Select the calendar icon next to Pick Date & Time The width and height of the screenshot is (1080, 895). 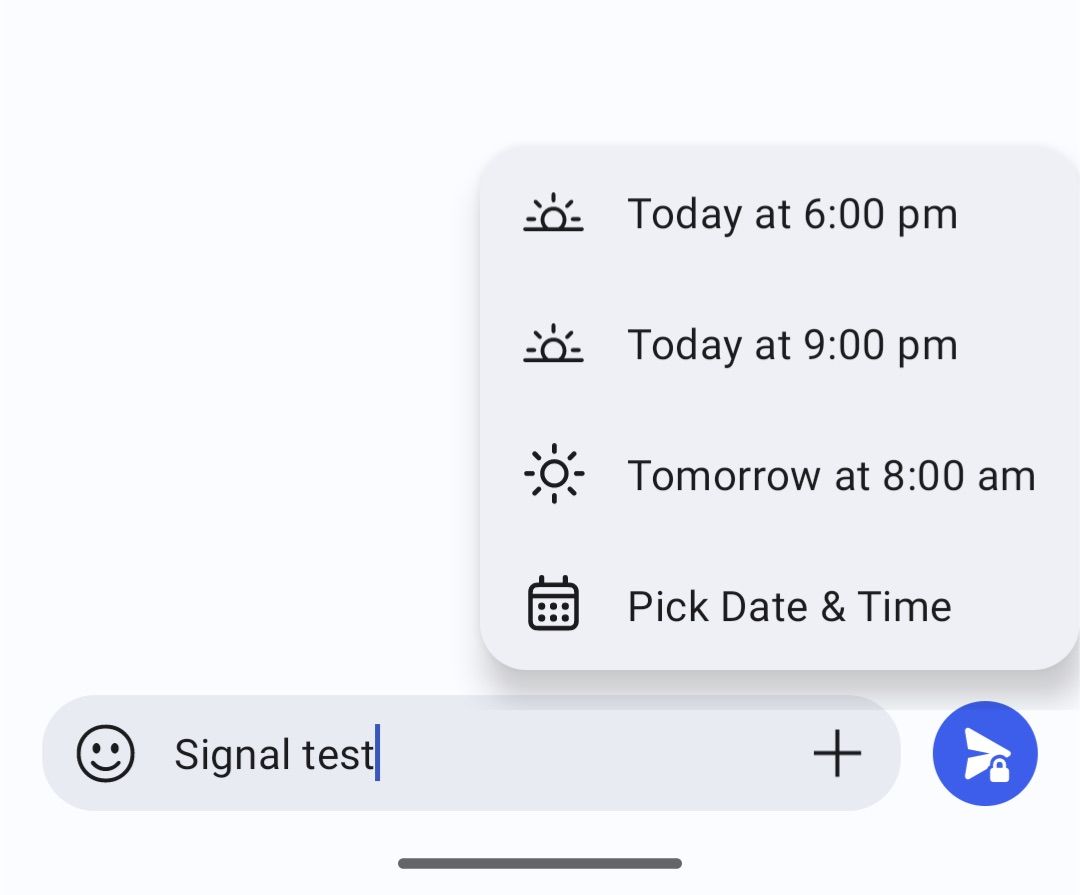554,602
